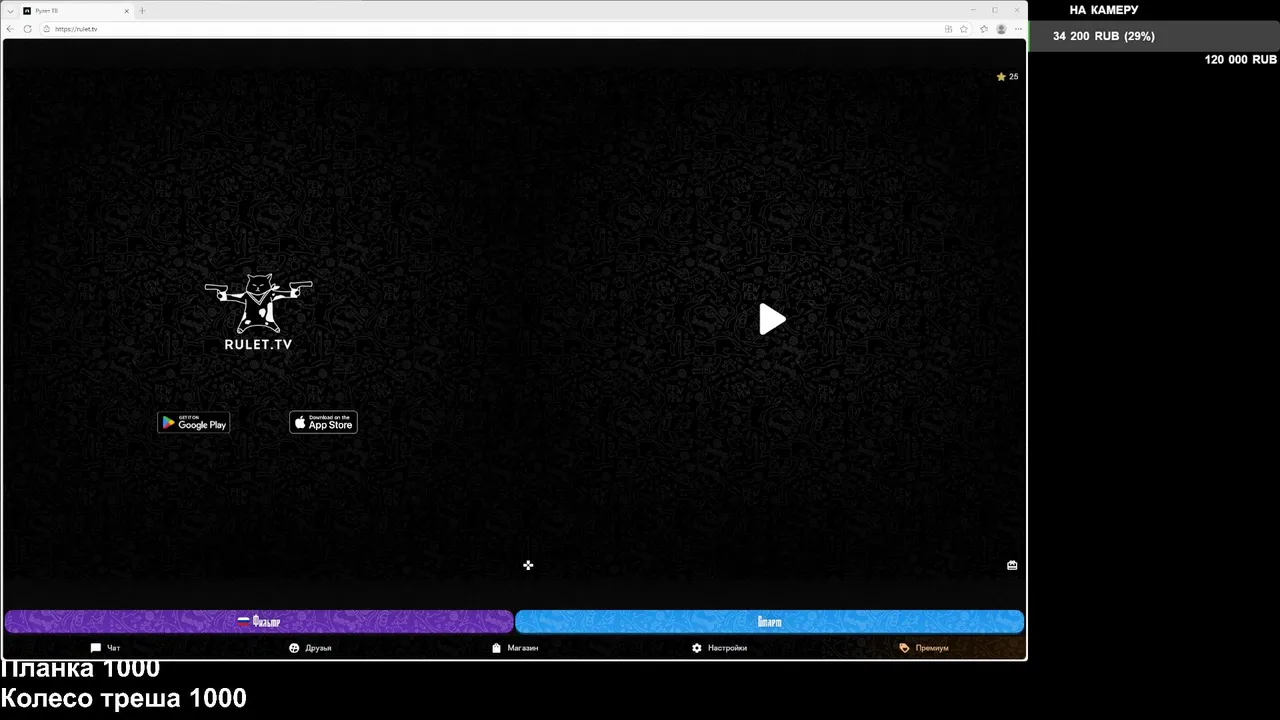Open a new browser tab with the plus
This screenshot has height=720, width=1280.
pyautogui.click(x=142, y=10)
